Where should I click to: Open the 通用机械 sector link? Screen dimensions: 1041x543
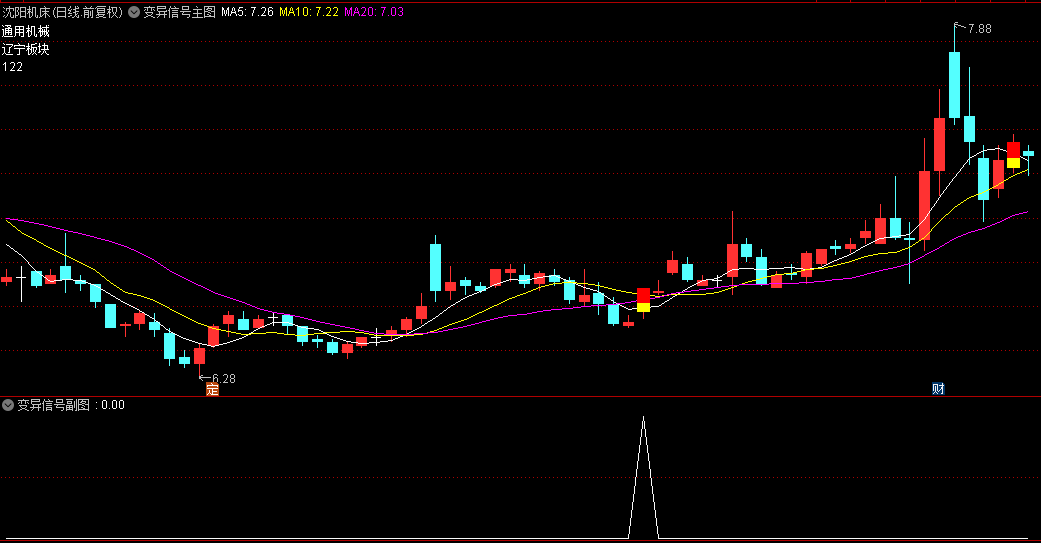[26, 31]
